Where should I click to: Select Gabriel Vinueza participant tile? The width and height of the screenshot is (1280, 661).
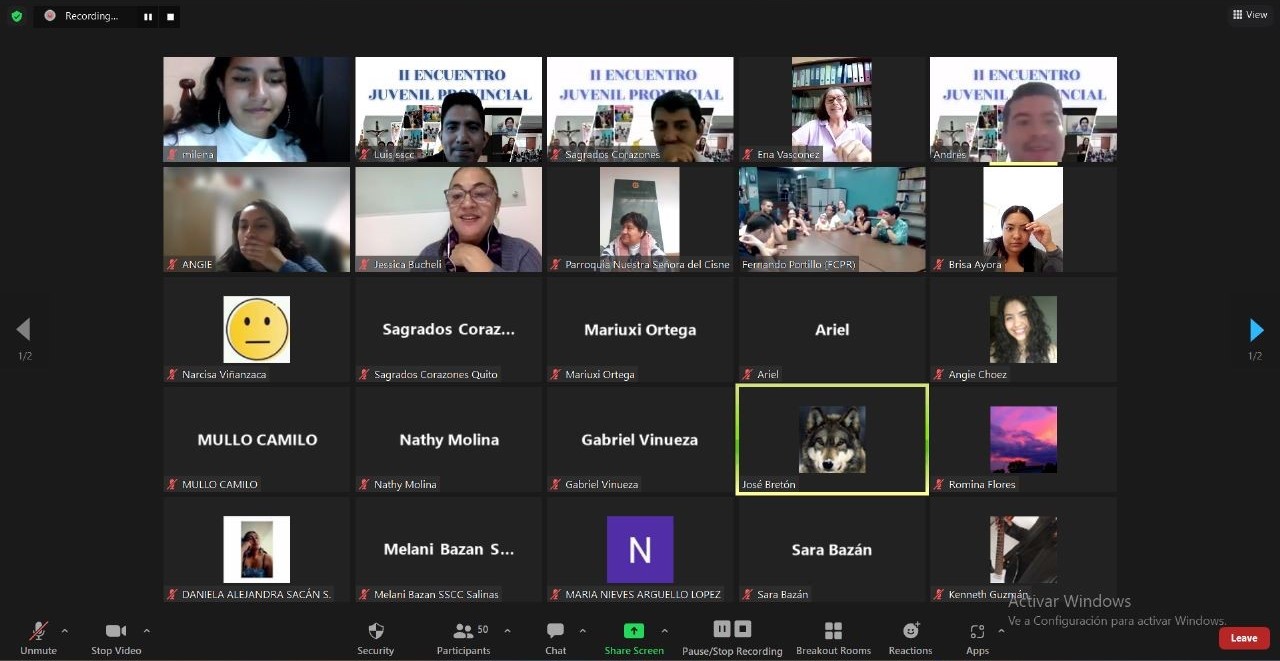click(x=640, y=439)
